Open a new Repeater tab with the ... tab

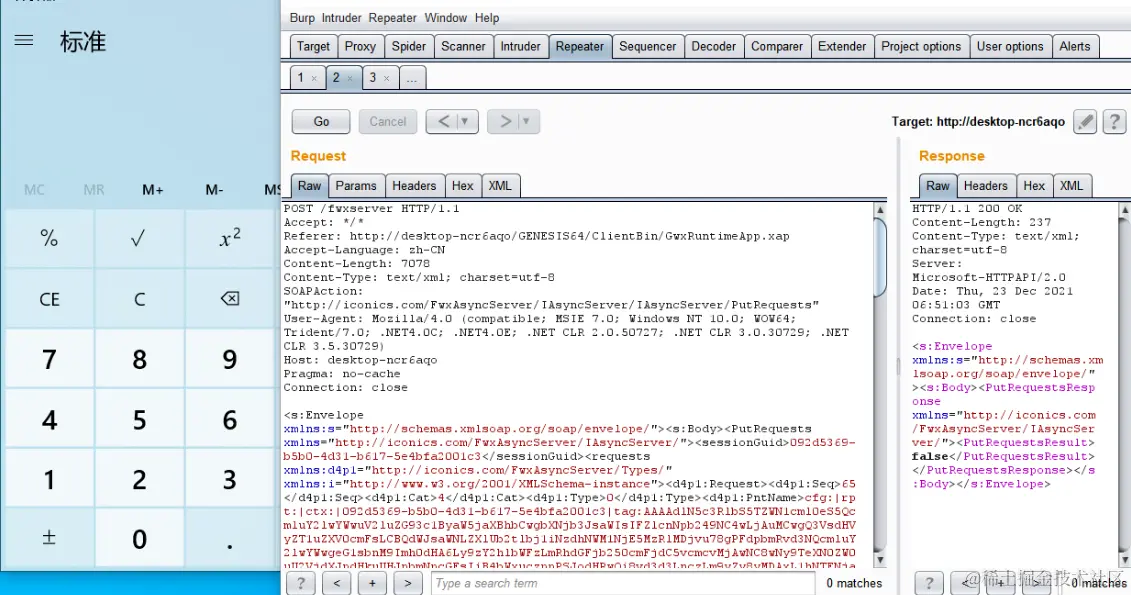click(x=412, y=78)
